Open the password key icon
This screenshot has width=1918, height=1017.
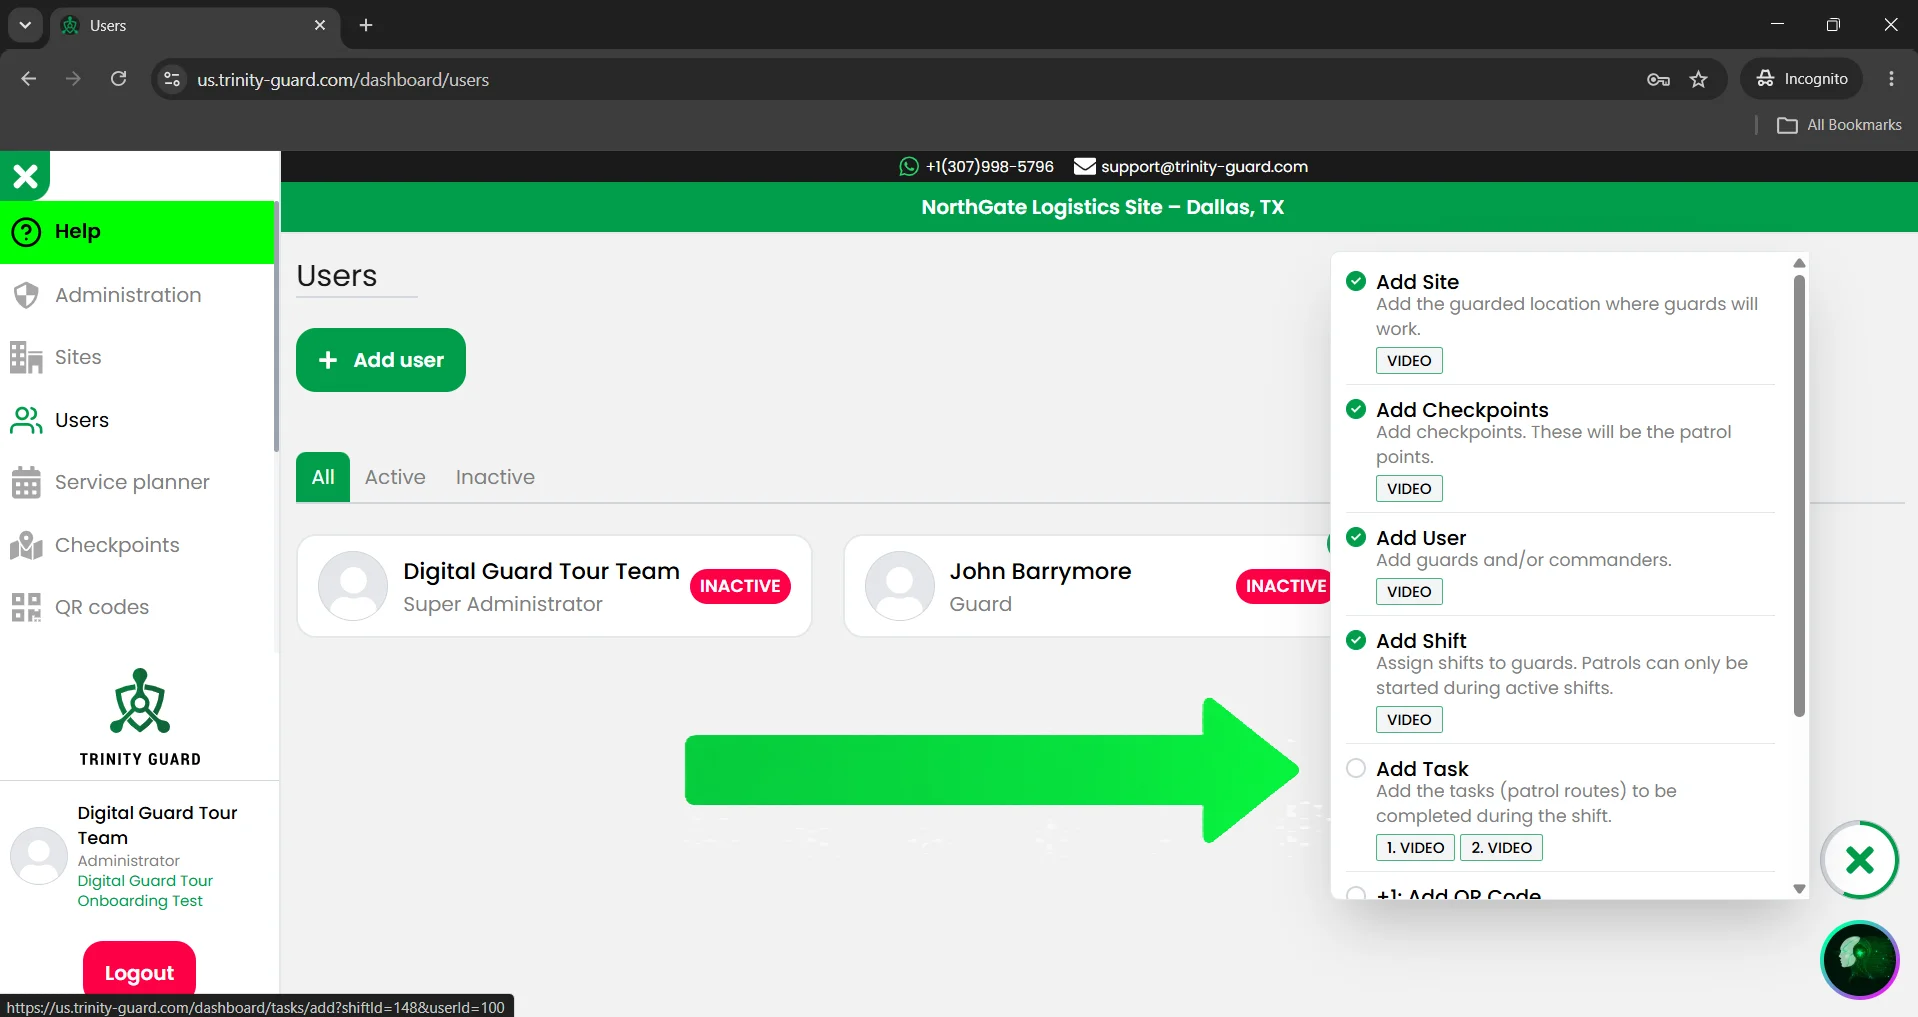[x=1658, y=79]
